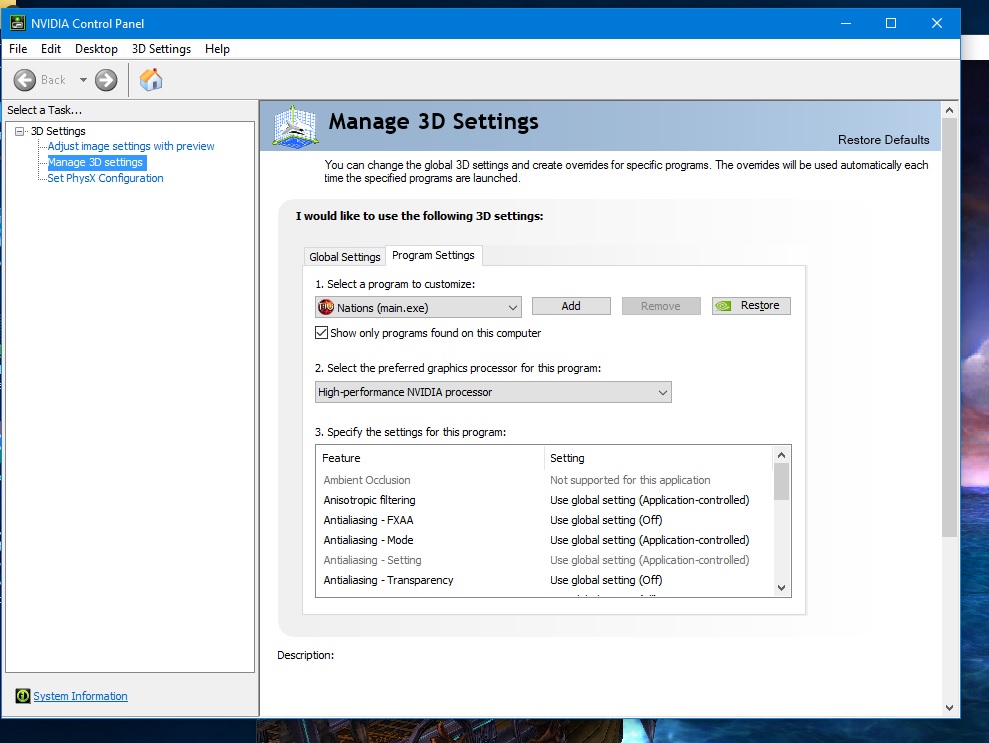Switch to the Global Settings tab
The height and width of the screenshot is (743, 989).
pyautogui.click(x=344, y=257)
